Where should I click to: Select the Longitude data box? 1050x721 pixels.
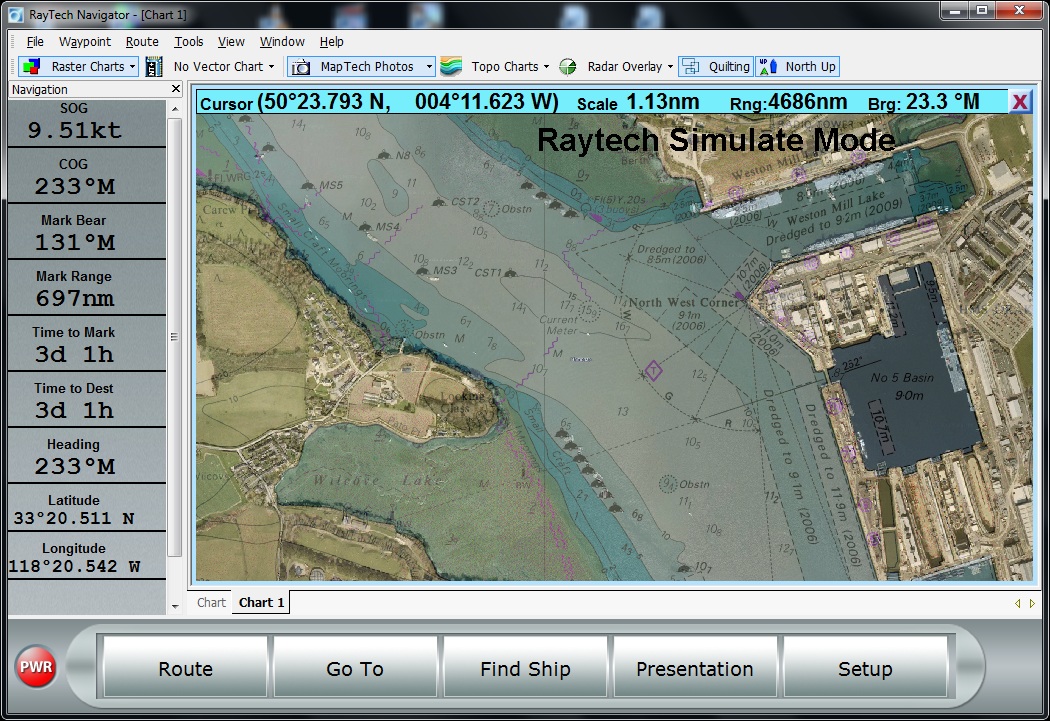[x=87, y=556]
